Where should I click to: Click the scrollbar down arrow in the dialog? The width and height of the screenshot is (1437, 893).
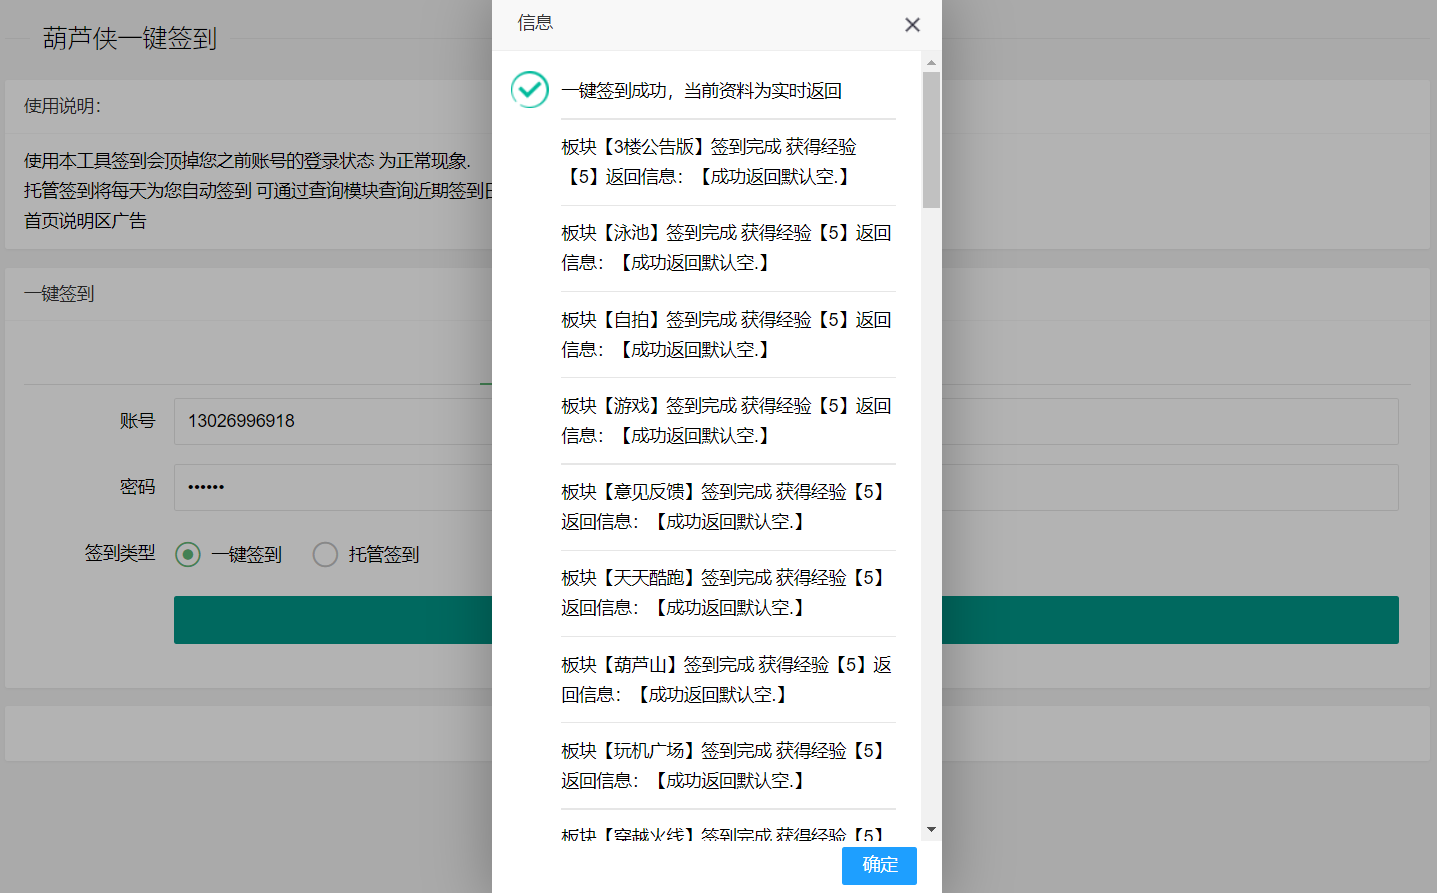point(931,827)
